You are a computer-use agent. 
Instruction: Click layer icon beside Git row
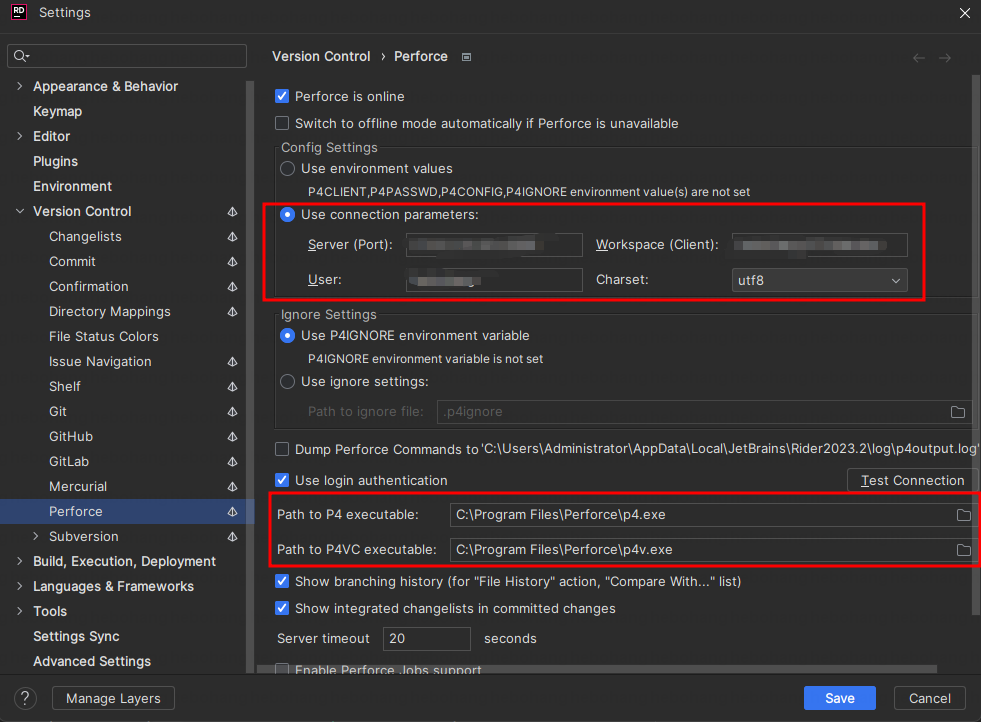pos(233,412)
